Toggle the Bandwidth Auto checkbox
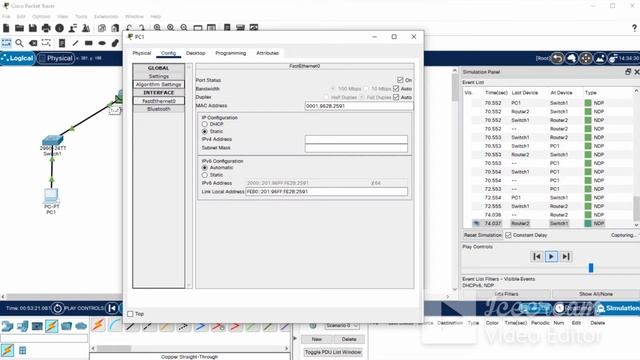This screenshot has height=360, width=640. (x=396, y=89)
